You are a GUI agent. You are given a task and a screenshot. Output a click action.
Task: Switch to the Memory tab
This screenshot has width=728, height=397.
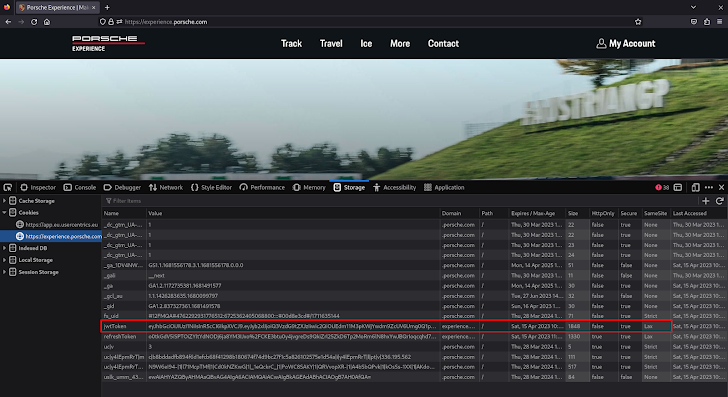pyautogui.click(x=309, y=188)
